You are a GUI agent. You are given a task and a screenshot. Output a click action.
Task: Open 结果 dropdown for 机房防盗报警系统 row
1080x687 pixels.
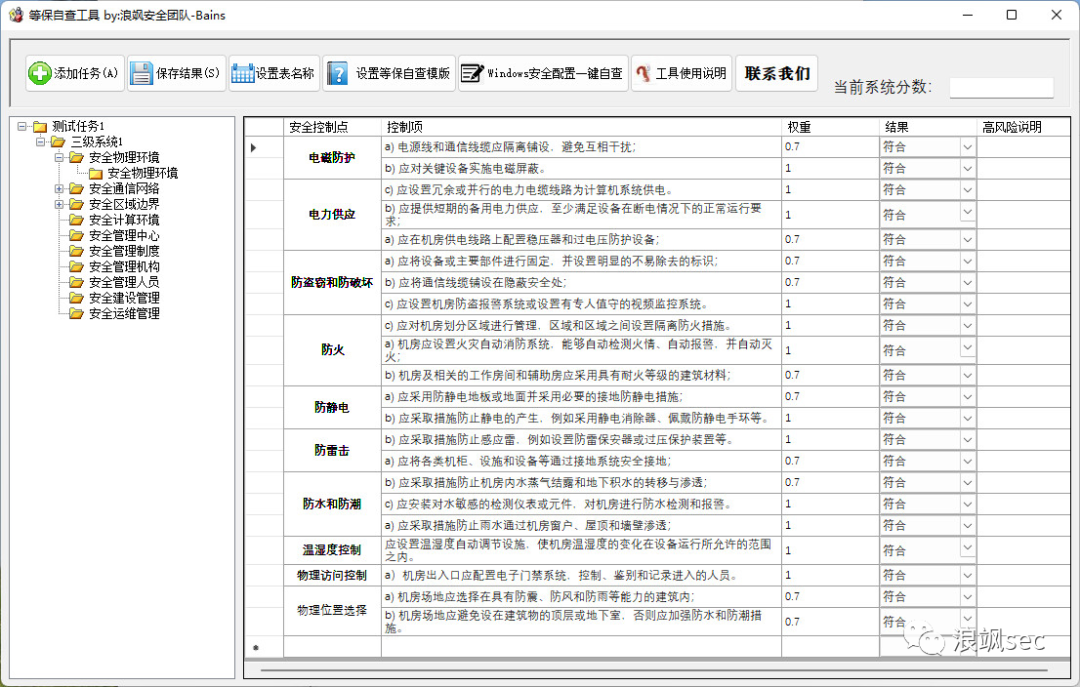click(968, 304)
